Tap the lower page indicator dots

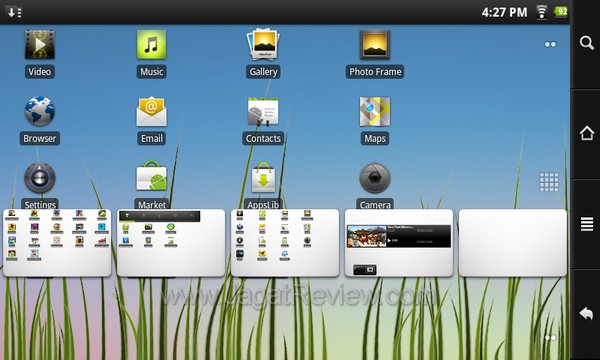pyautogui.click(x=550, y=337)
